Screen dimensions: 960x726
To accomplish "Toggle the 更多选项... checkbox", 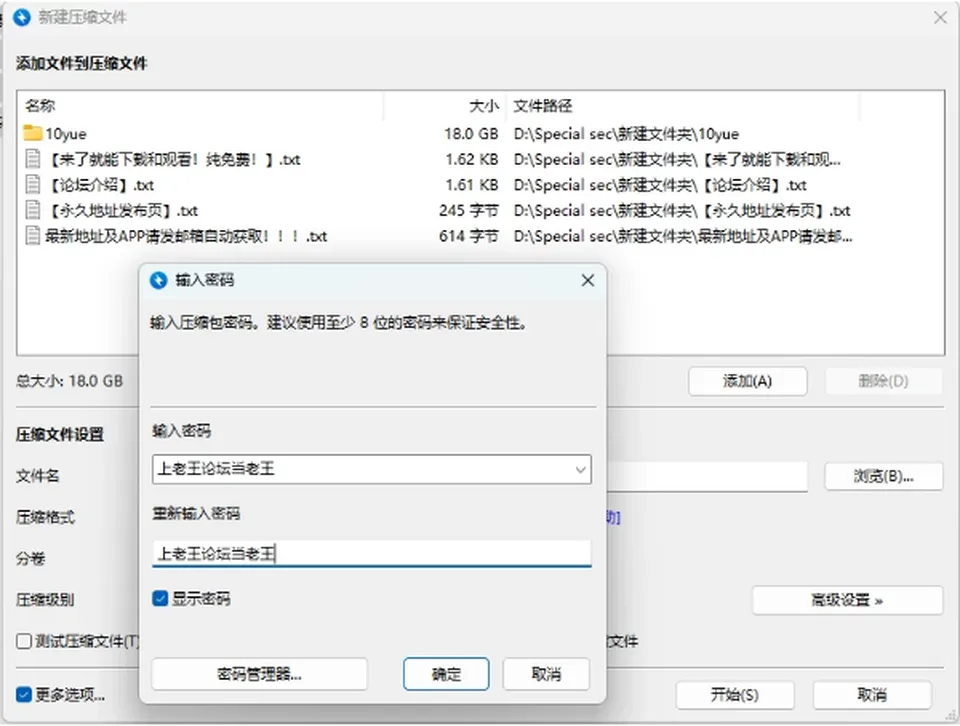I will (24, 695).
